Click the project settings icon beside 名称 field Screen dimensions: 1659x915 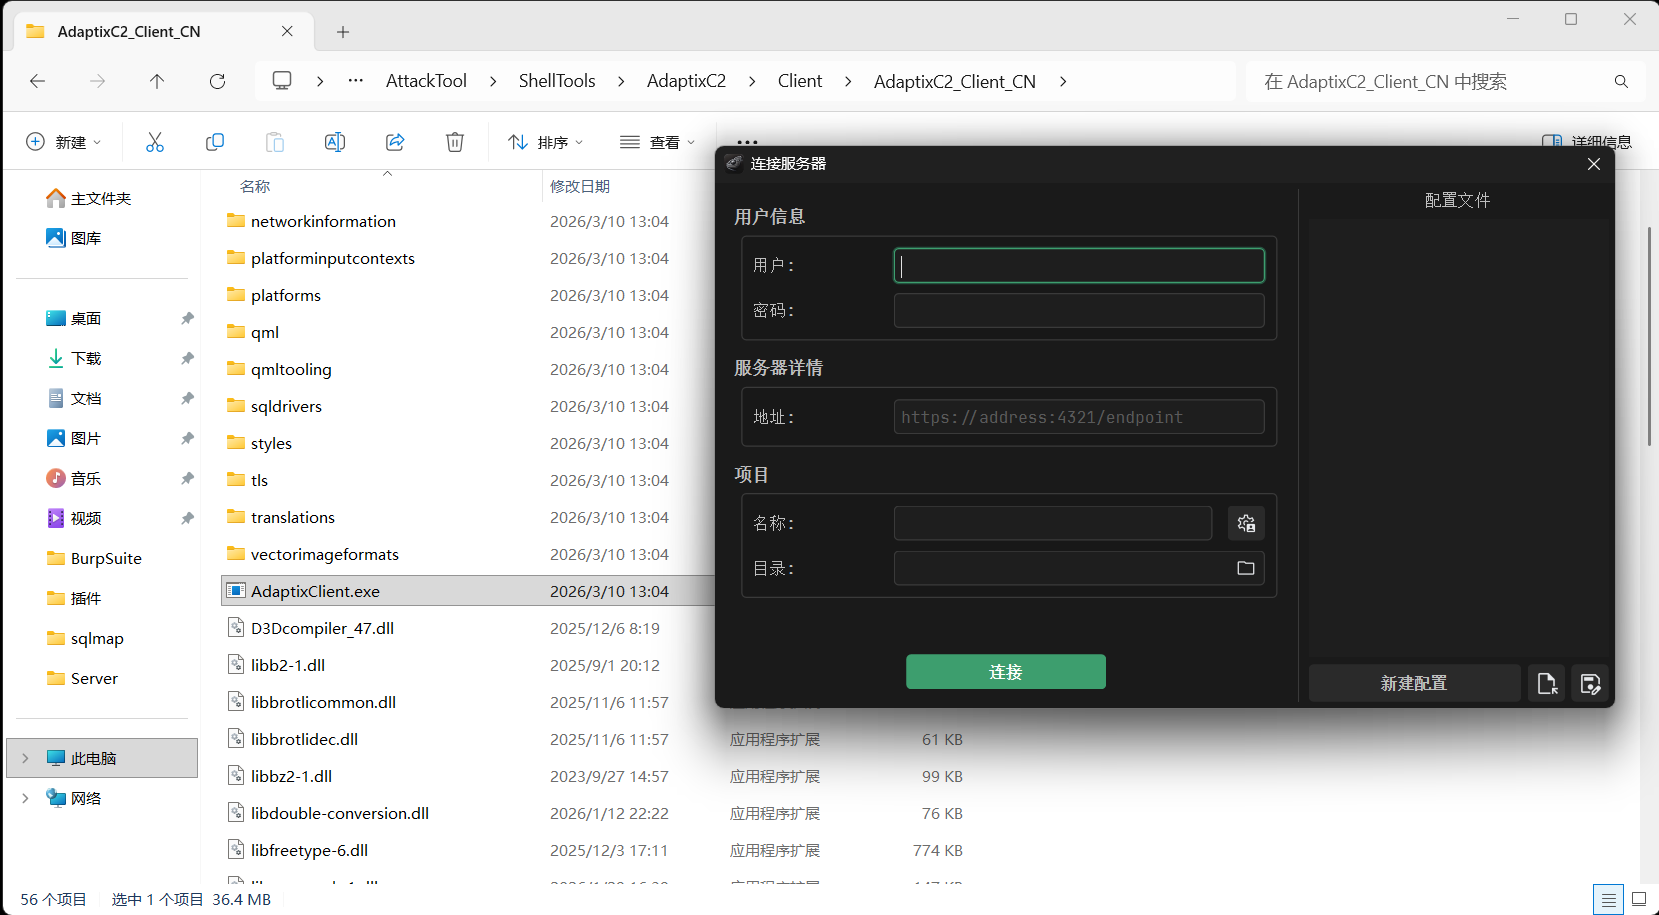click(x=1245, y=522)
